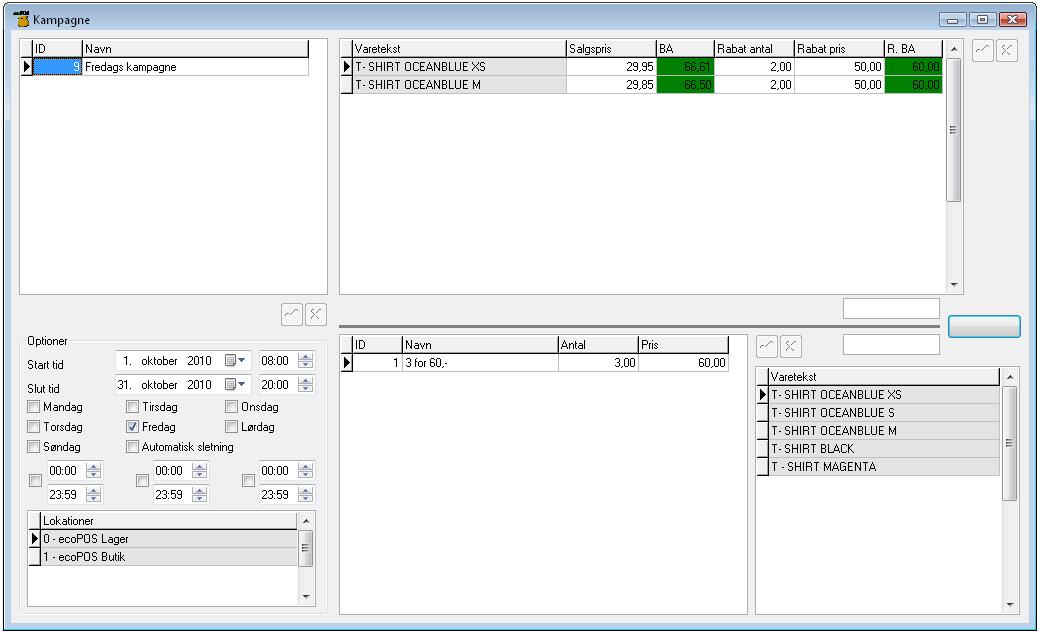Click the X icon right of the offer grid
The height and width of the screenshot is (633, 1039).
pos(791,346)
